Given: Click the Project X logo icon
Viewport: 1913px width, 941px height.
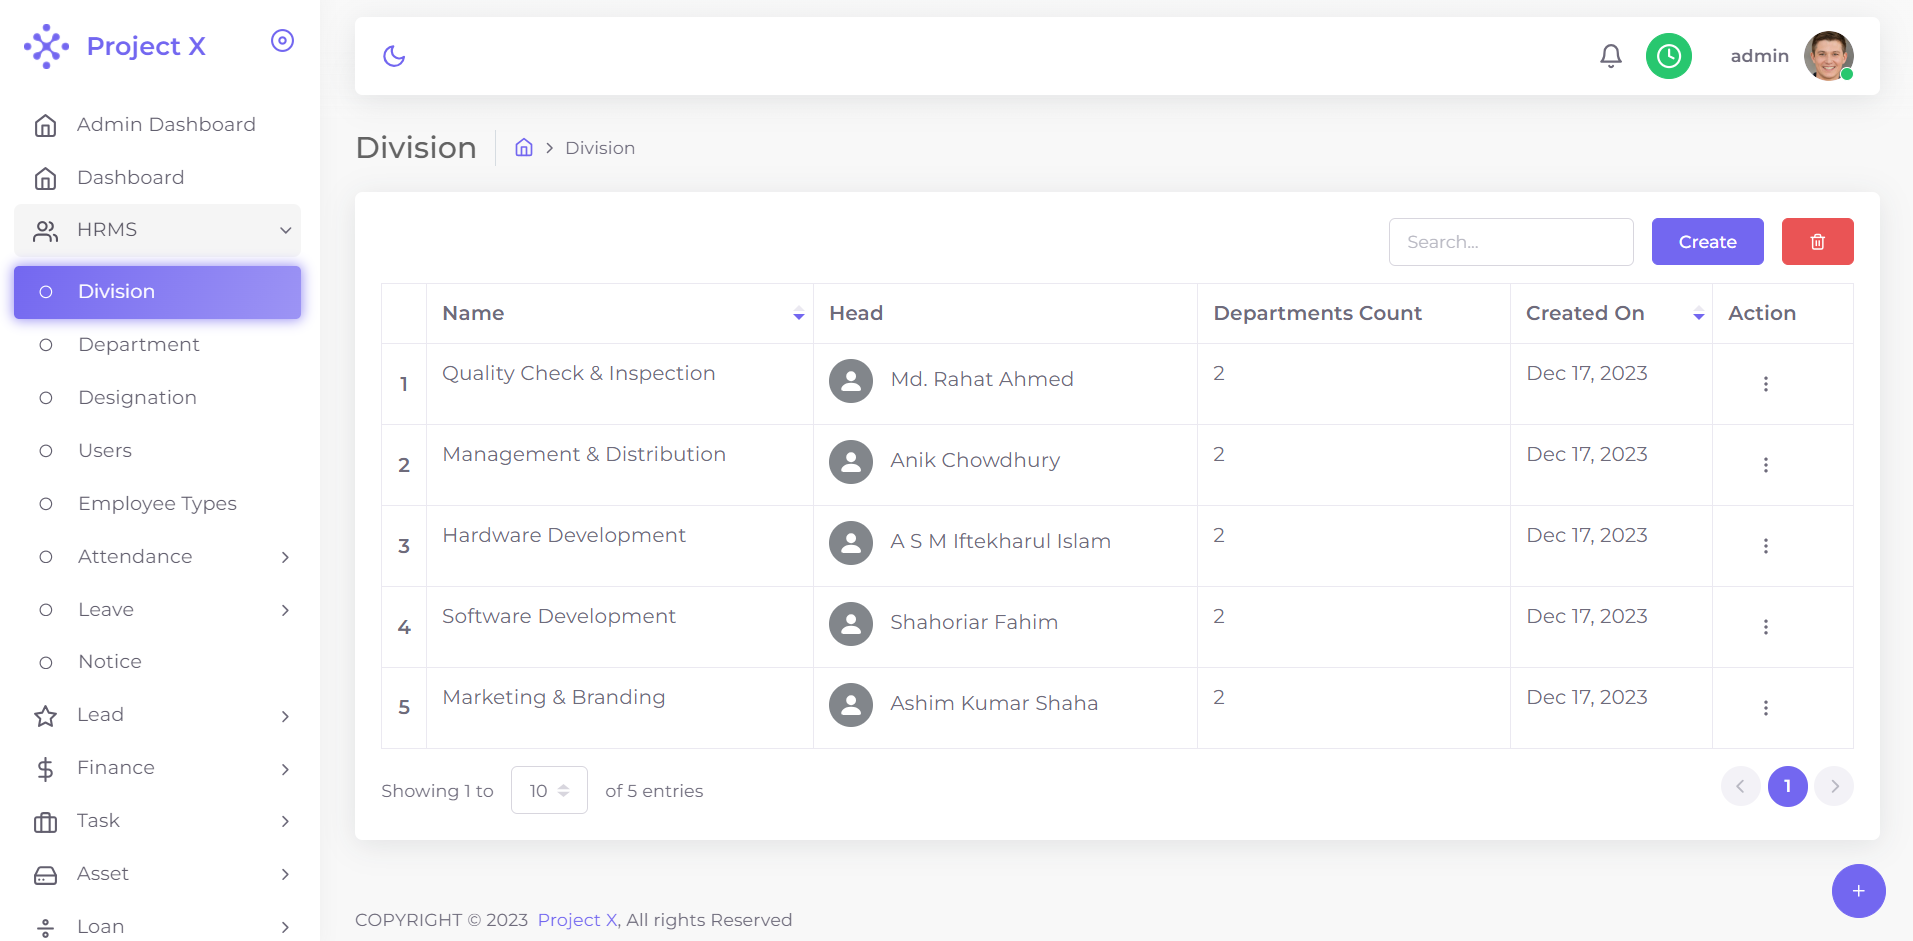Looking at the screenshot, I should [46, 46].
